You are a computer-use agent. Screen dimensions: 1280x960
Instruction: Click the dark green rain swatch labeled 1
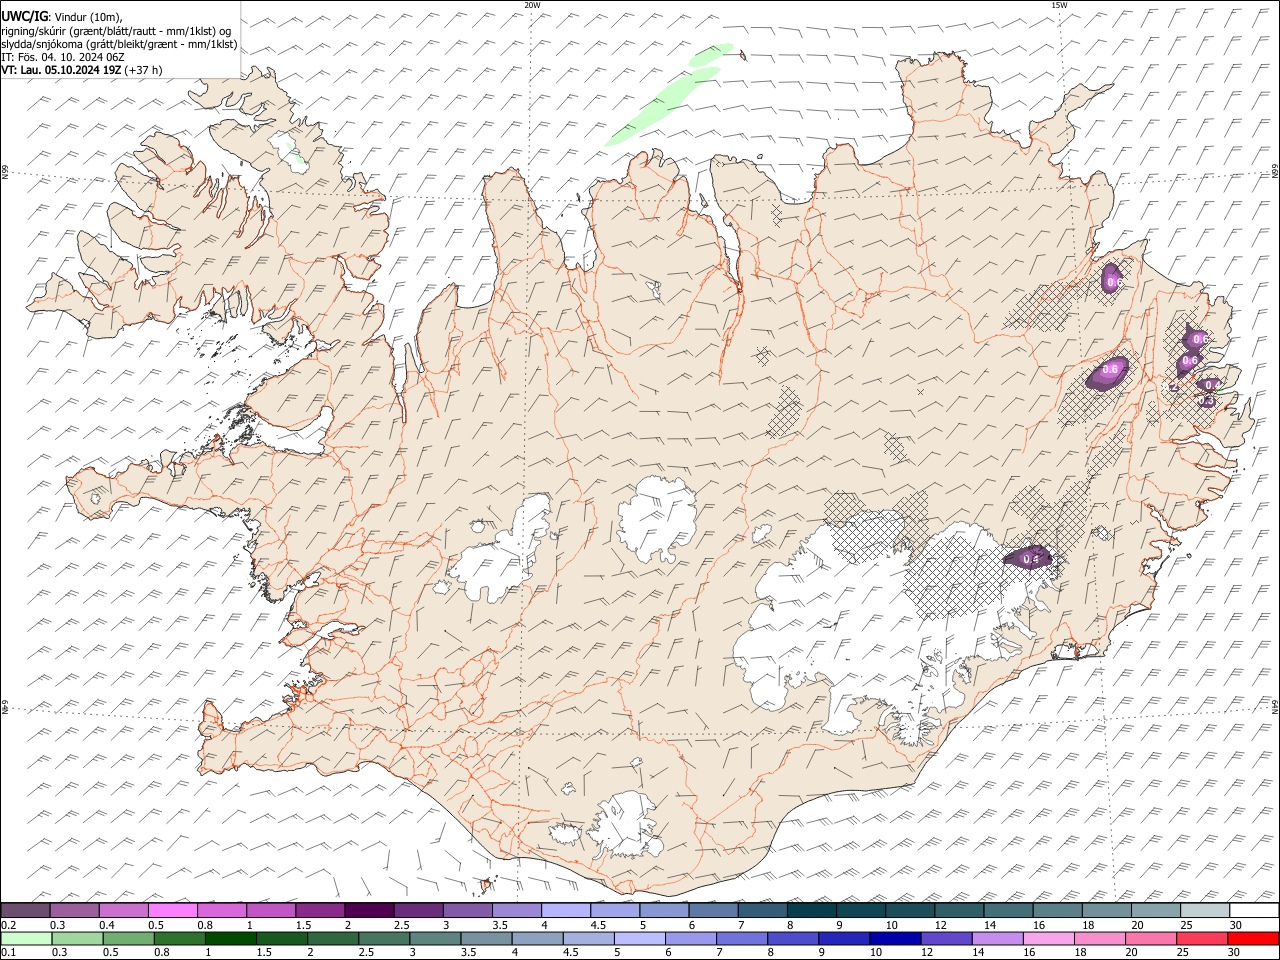coord(229,938)
